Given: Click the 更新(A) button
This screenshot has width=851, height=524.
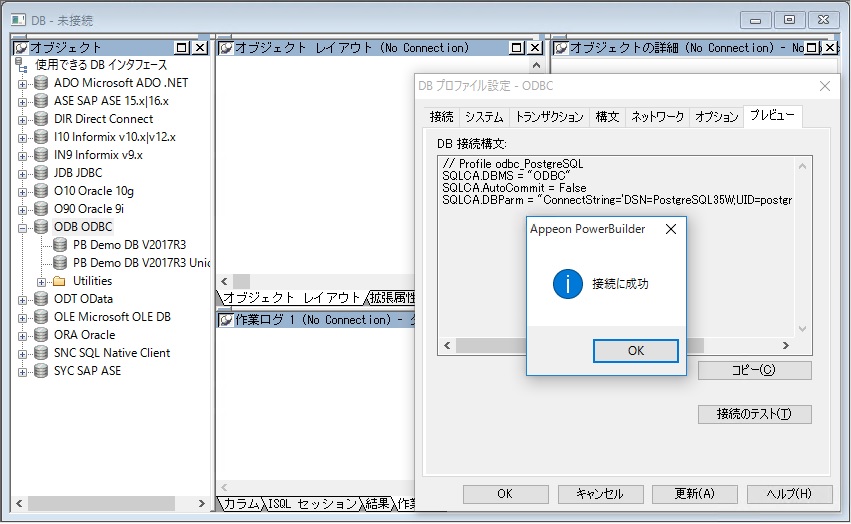Looking at the screenshot, I should [695, 494].
